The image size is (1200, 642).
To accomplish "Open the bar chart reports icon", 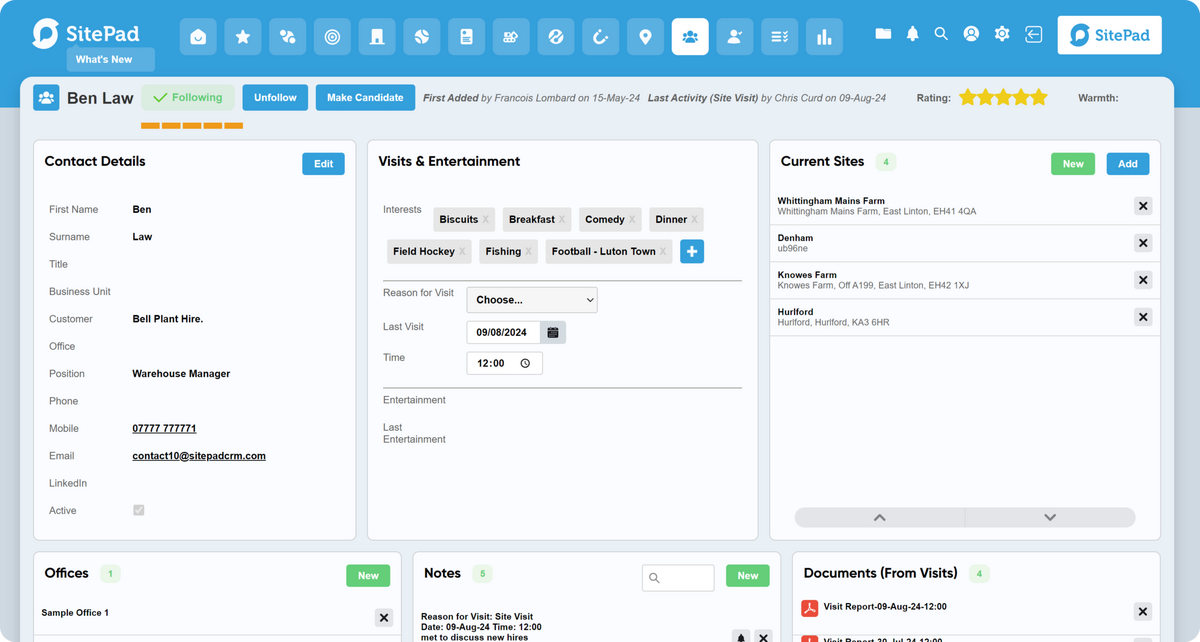I will (824, 37).
